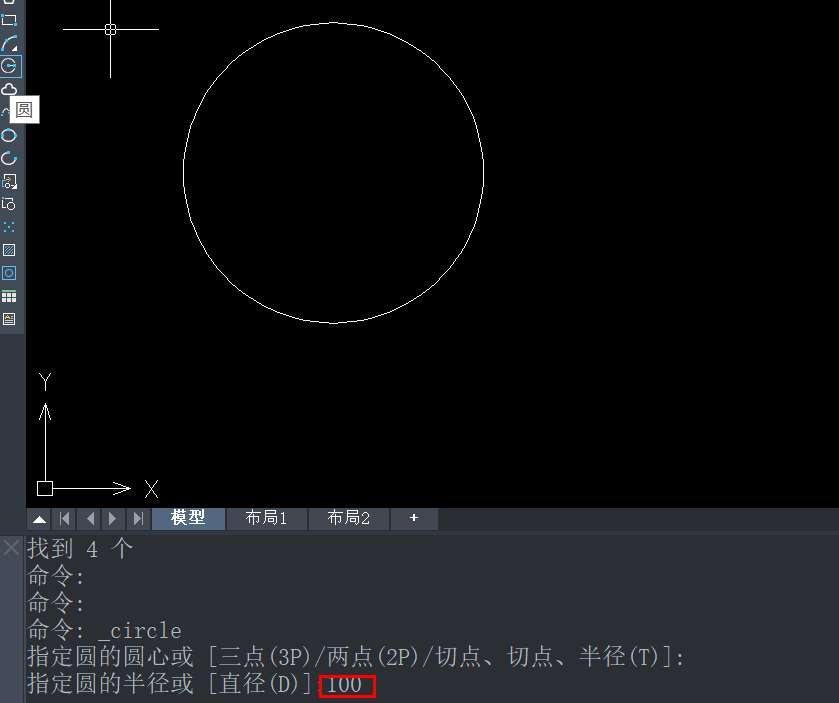Click the 三点(3P) option in command prompt
Screen dimensions: 839x703
click(265, 657)
